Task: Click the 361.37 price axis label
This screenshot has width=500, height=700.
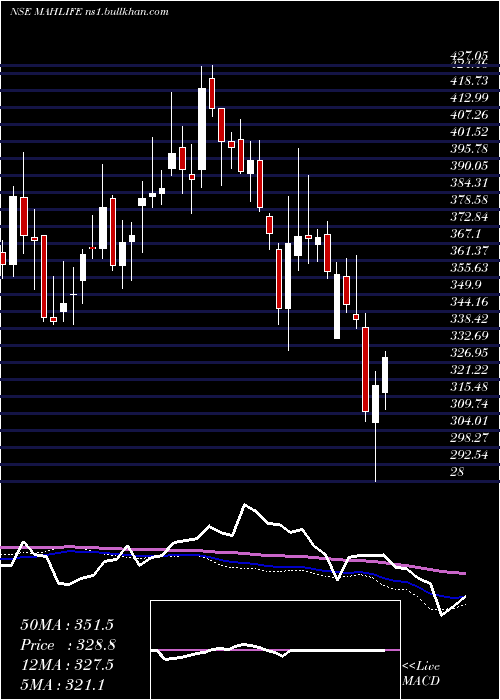Action: [469, 250]
